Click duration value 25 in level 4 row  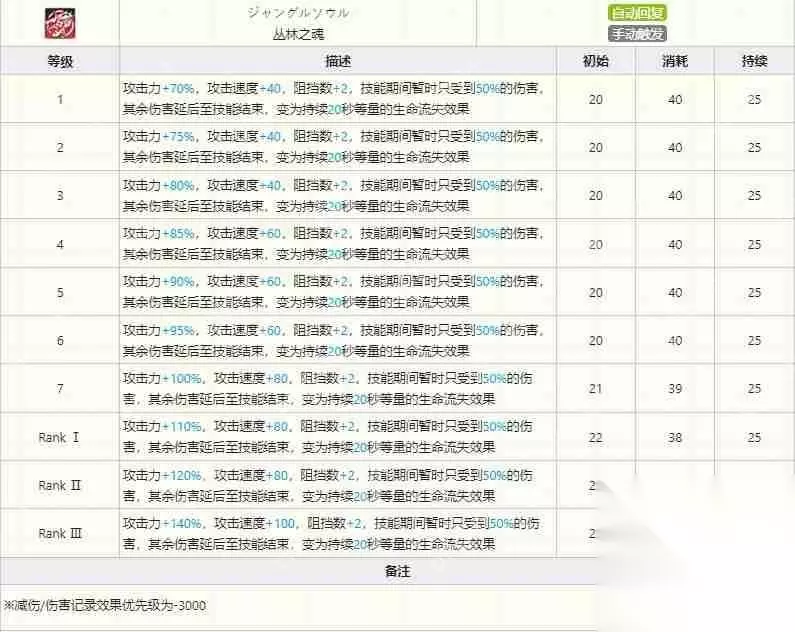(x=754, y=244)
